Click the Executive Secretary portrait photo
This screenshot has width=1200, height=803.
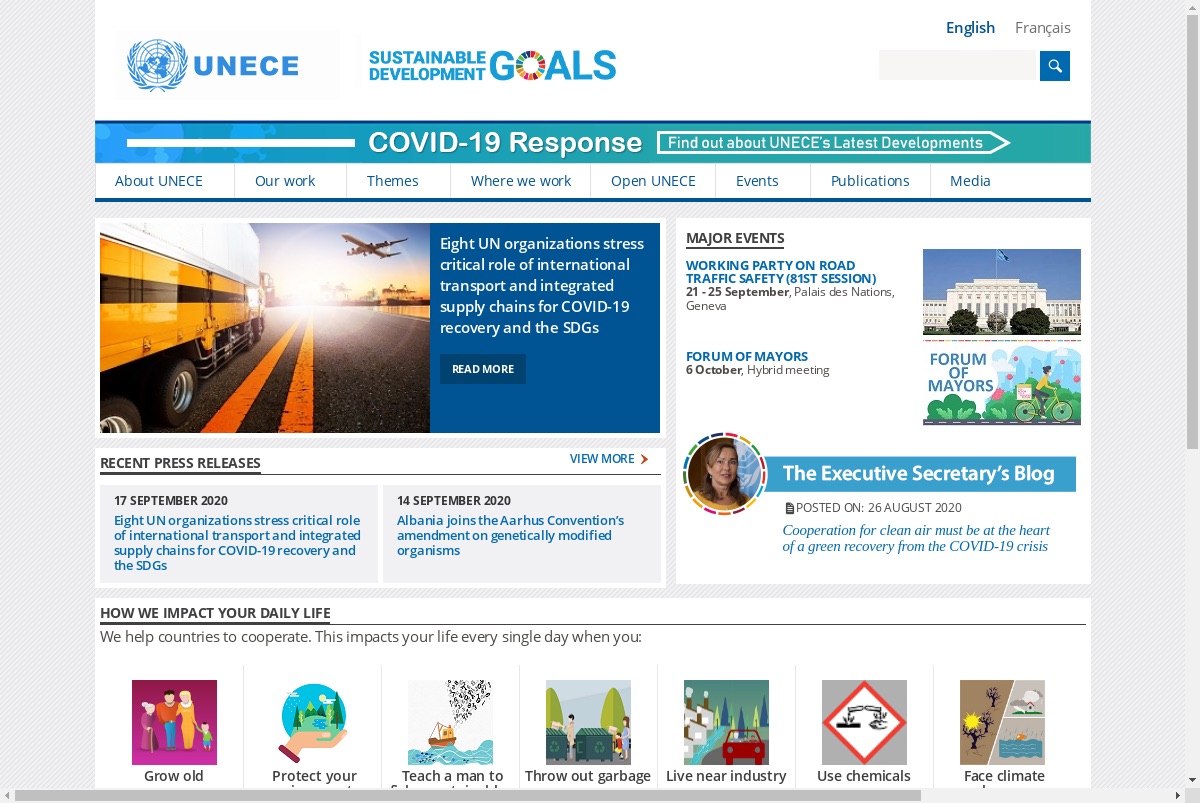click(724, 474)
